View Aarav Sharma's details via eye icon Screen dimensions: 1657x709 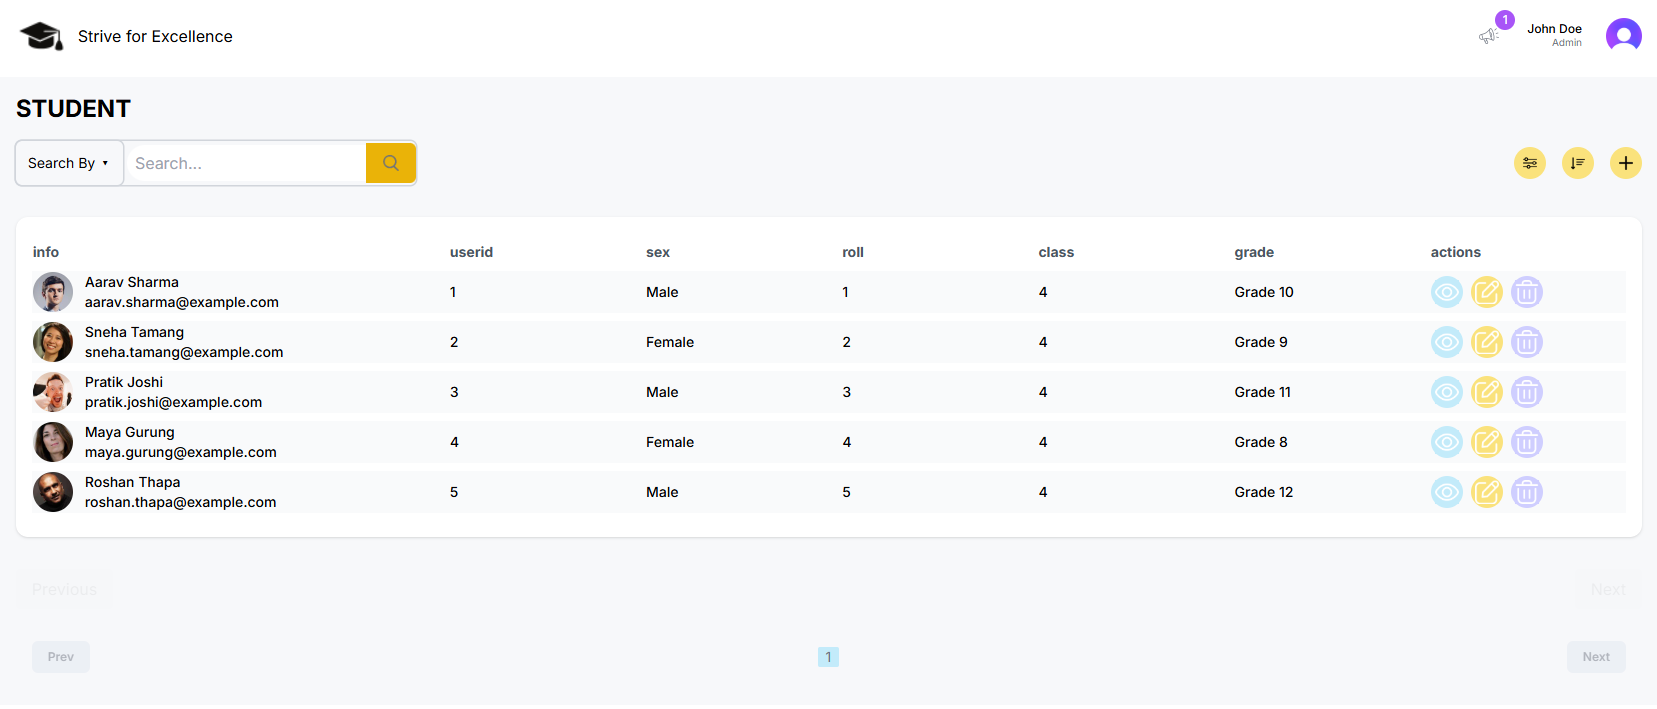(x=1446, y=292)
